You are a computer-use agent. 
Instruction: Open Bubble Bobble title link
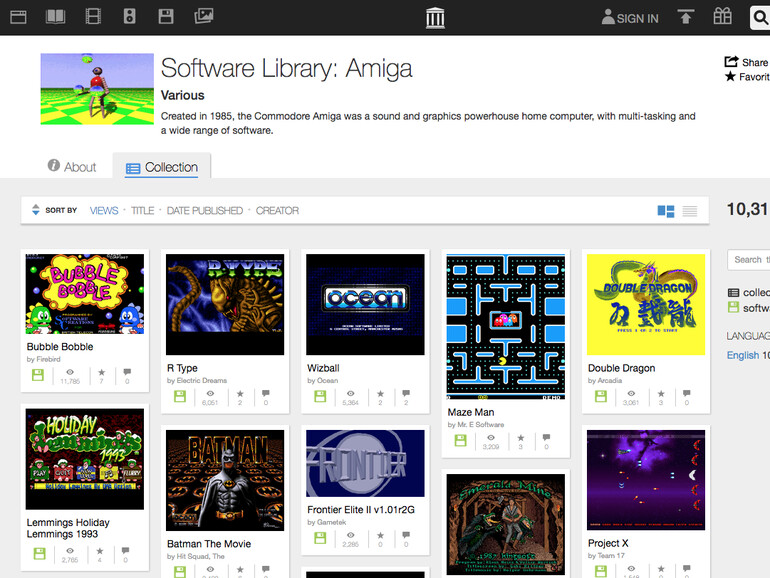(x=60, y=347)
